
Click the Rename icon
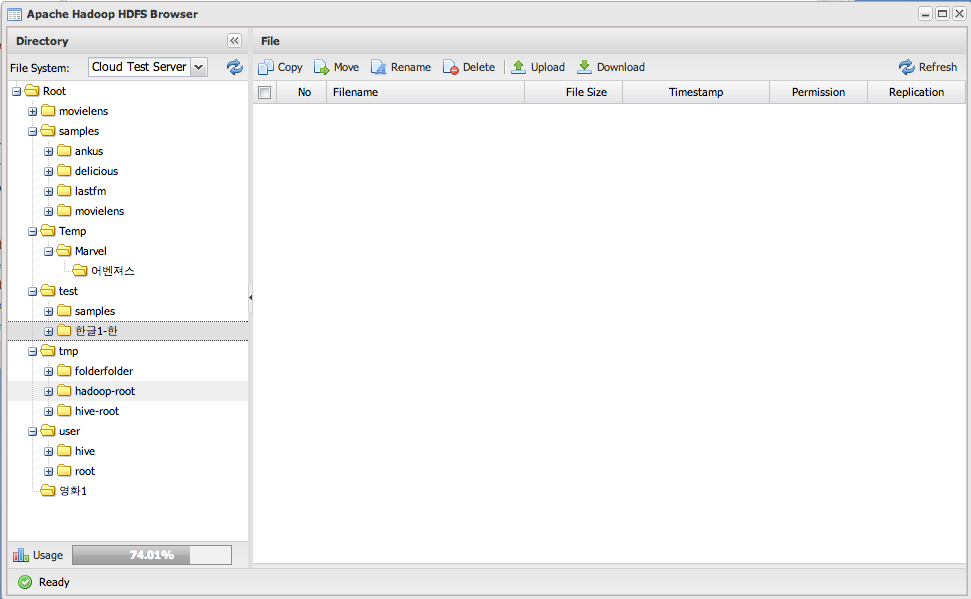coord(378,67)
